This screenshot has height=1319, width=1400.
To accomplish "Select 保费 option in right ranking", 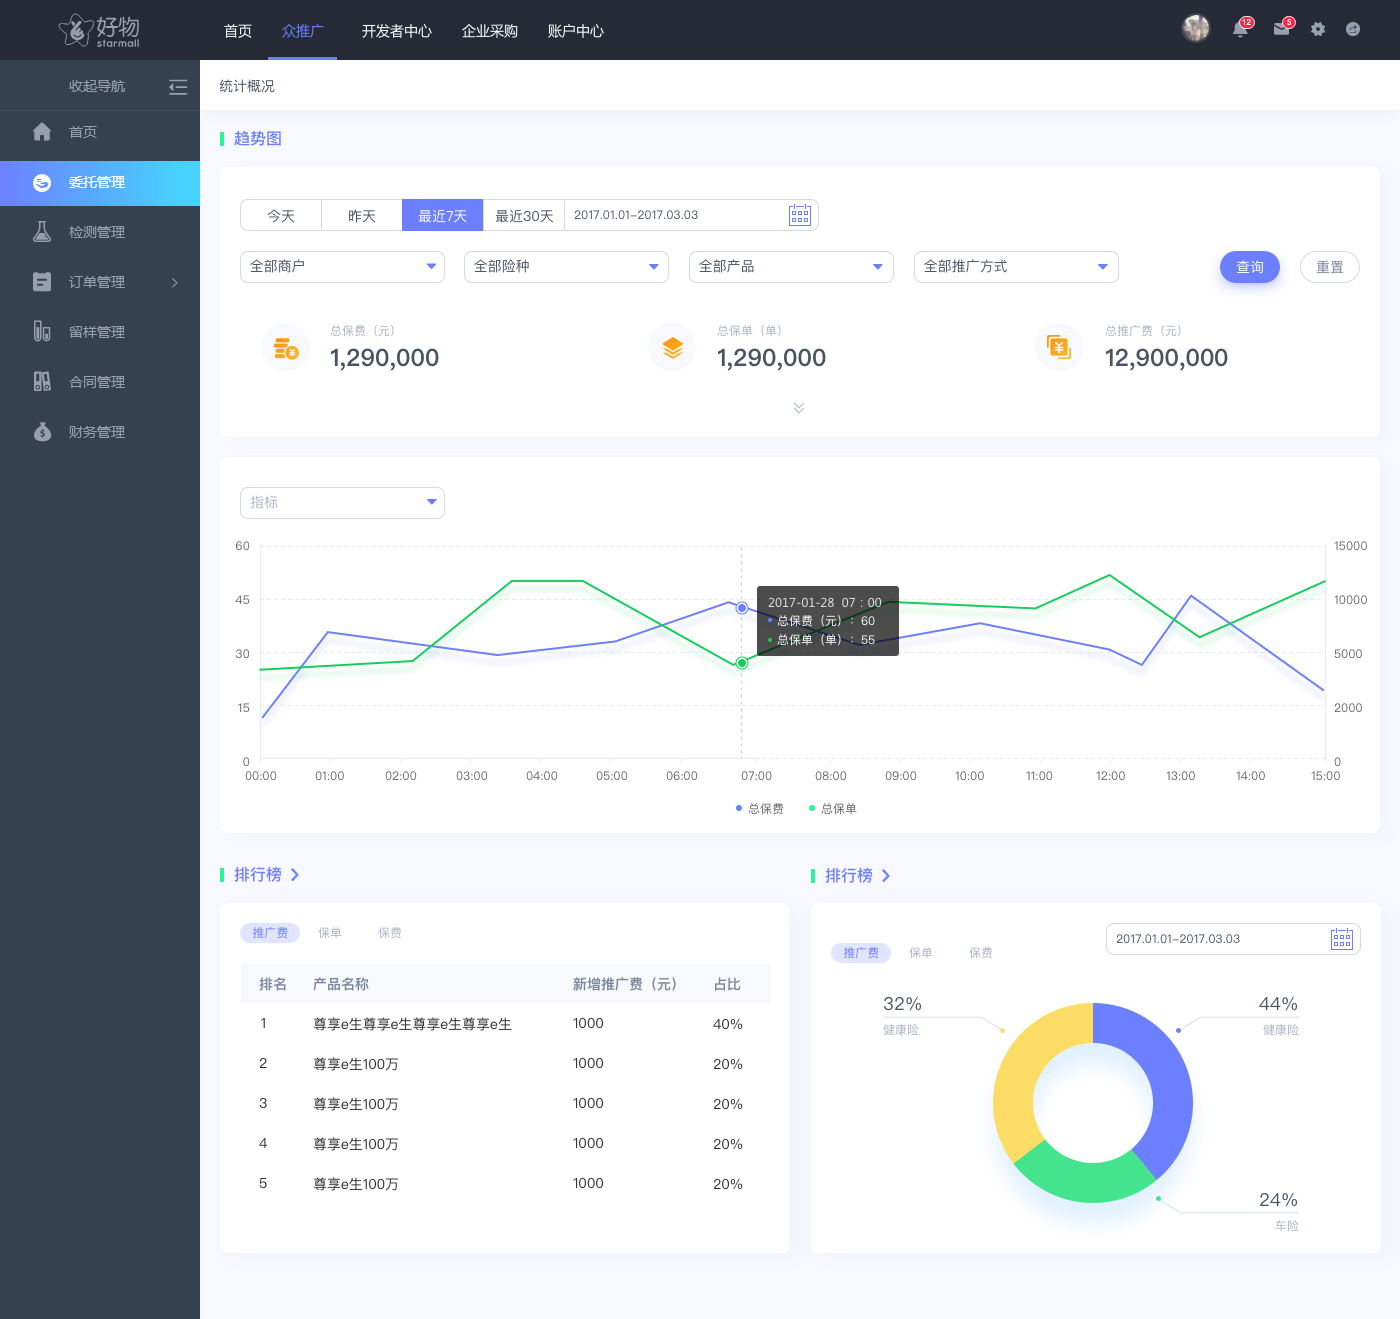I will pyautogui.click(x=981, y=953).
